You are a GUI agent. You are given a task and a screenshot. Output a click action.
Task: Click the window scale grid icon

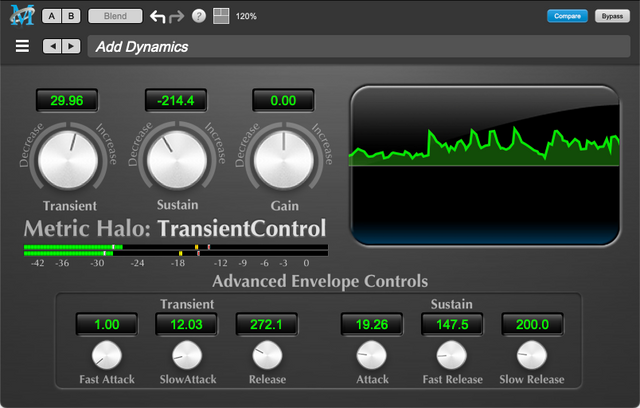(220, 17)
